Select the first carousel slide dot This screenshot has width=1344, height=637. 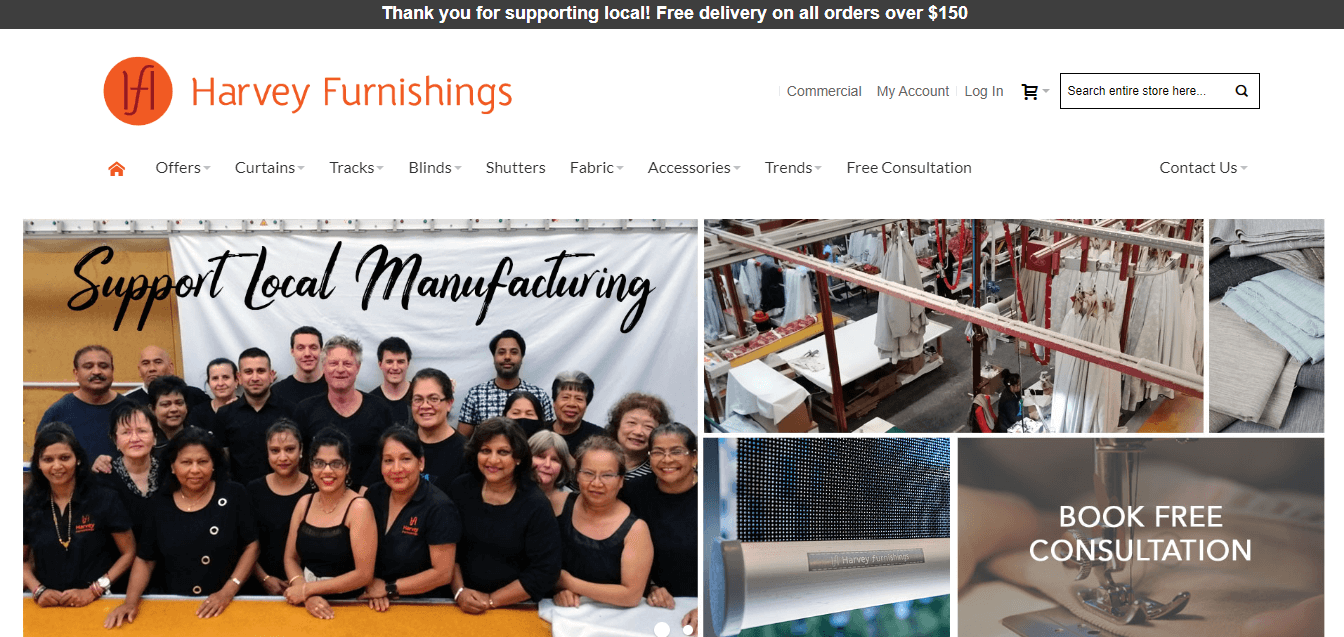click(662, 629)
